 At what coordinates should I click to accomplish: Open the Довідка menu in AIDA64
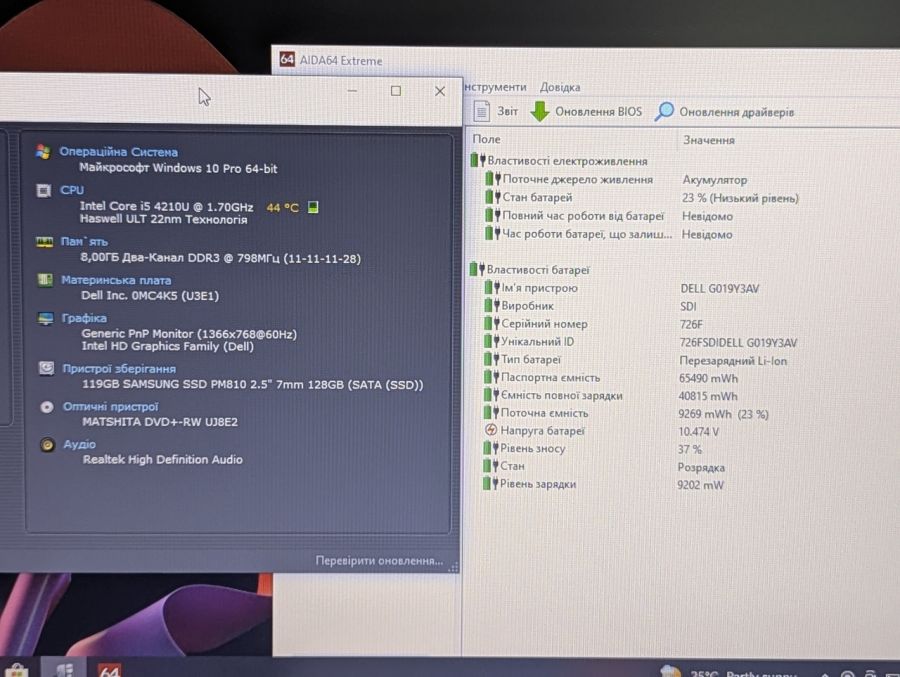[560, 87]
